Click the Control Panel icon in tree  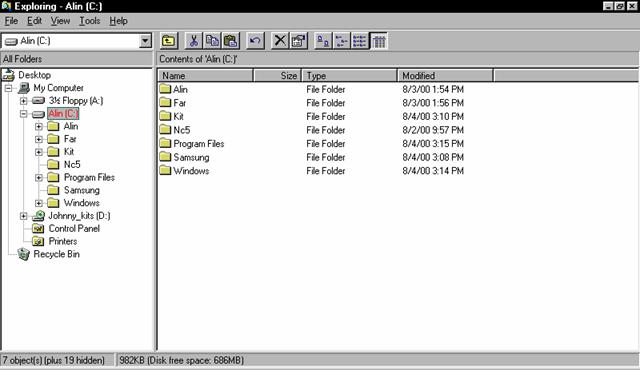click(x=38, y=228)
